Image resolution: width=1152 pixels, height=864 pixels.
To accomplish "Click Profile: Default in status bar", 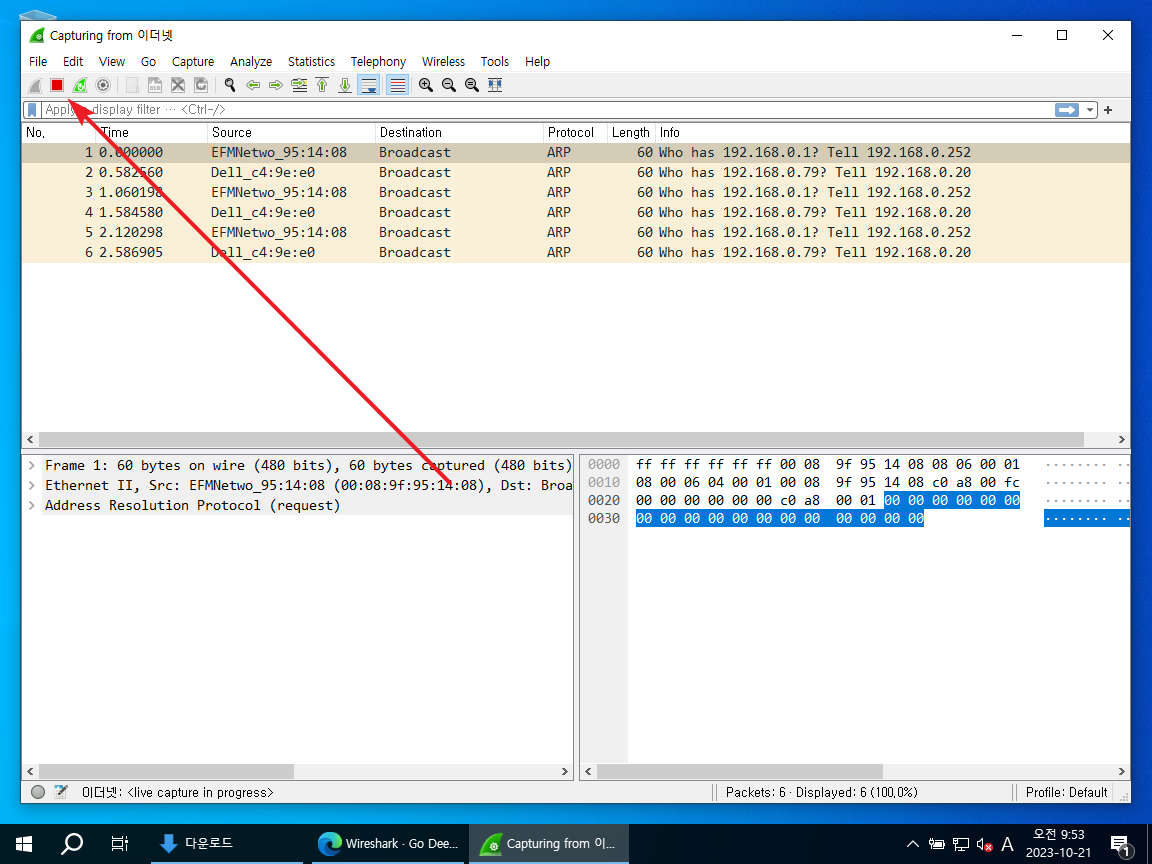I will [x=1066, y=793].
